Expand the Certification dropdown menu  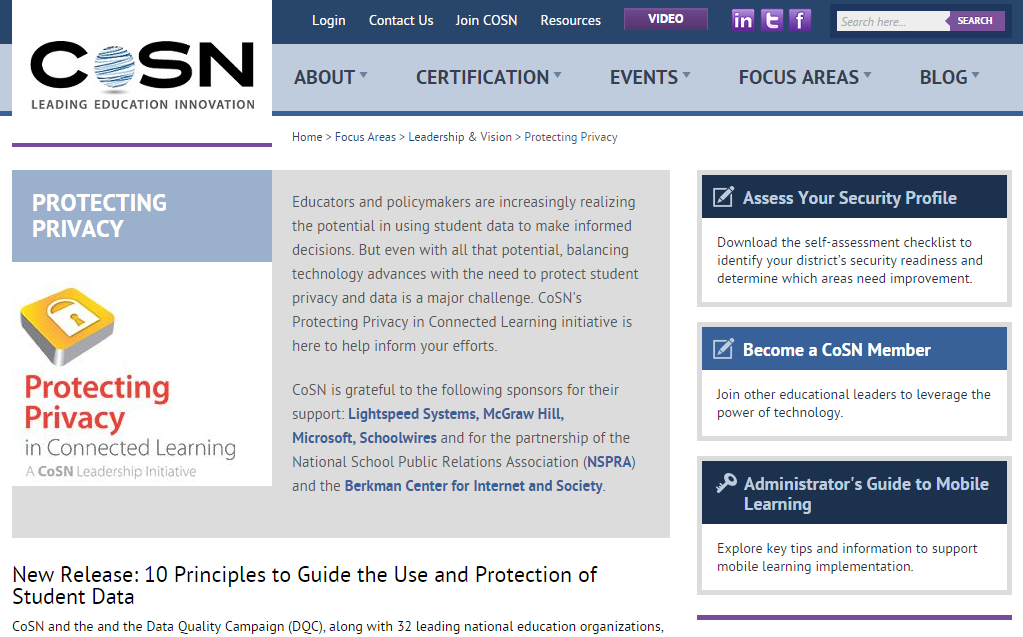click(488, 77)
